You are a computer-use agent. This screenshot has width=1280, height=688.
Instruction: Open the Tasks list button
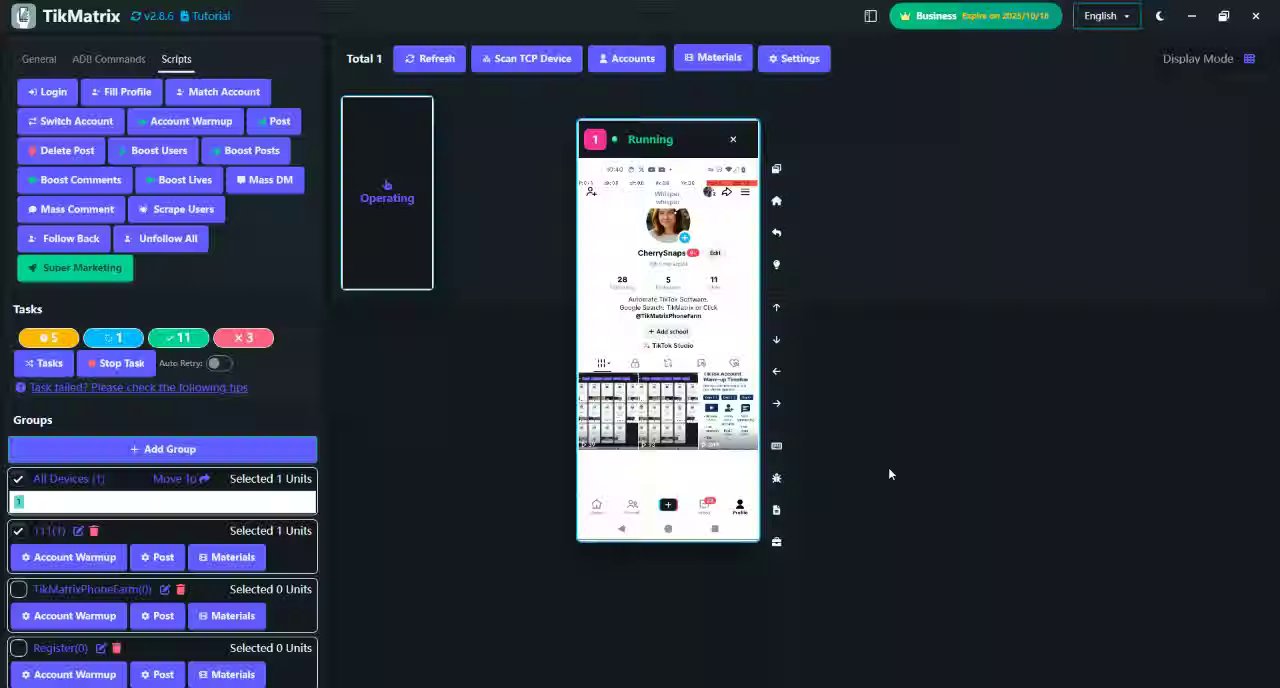click(x=43, y=364)
